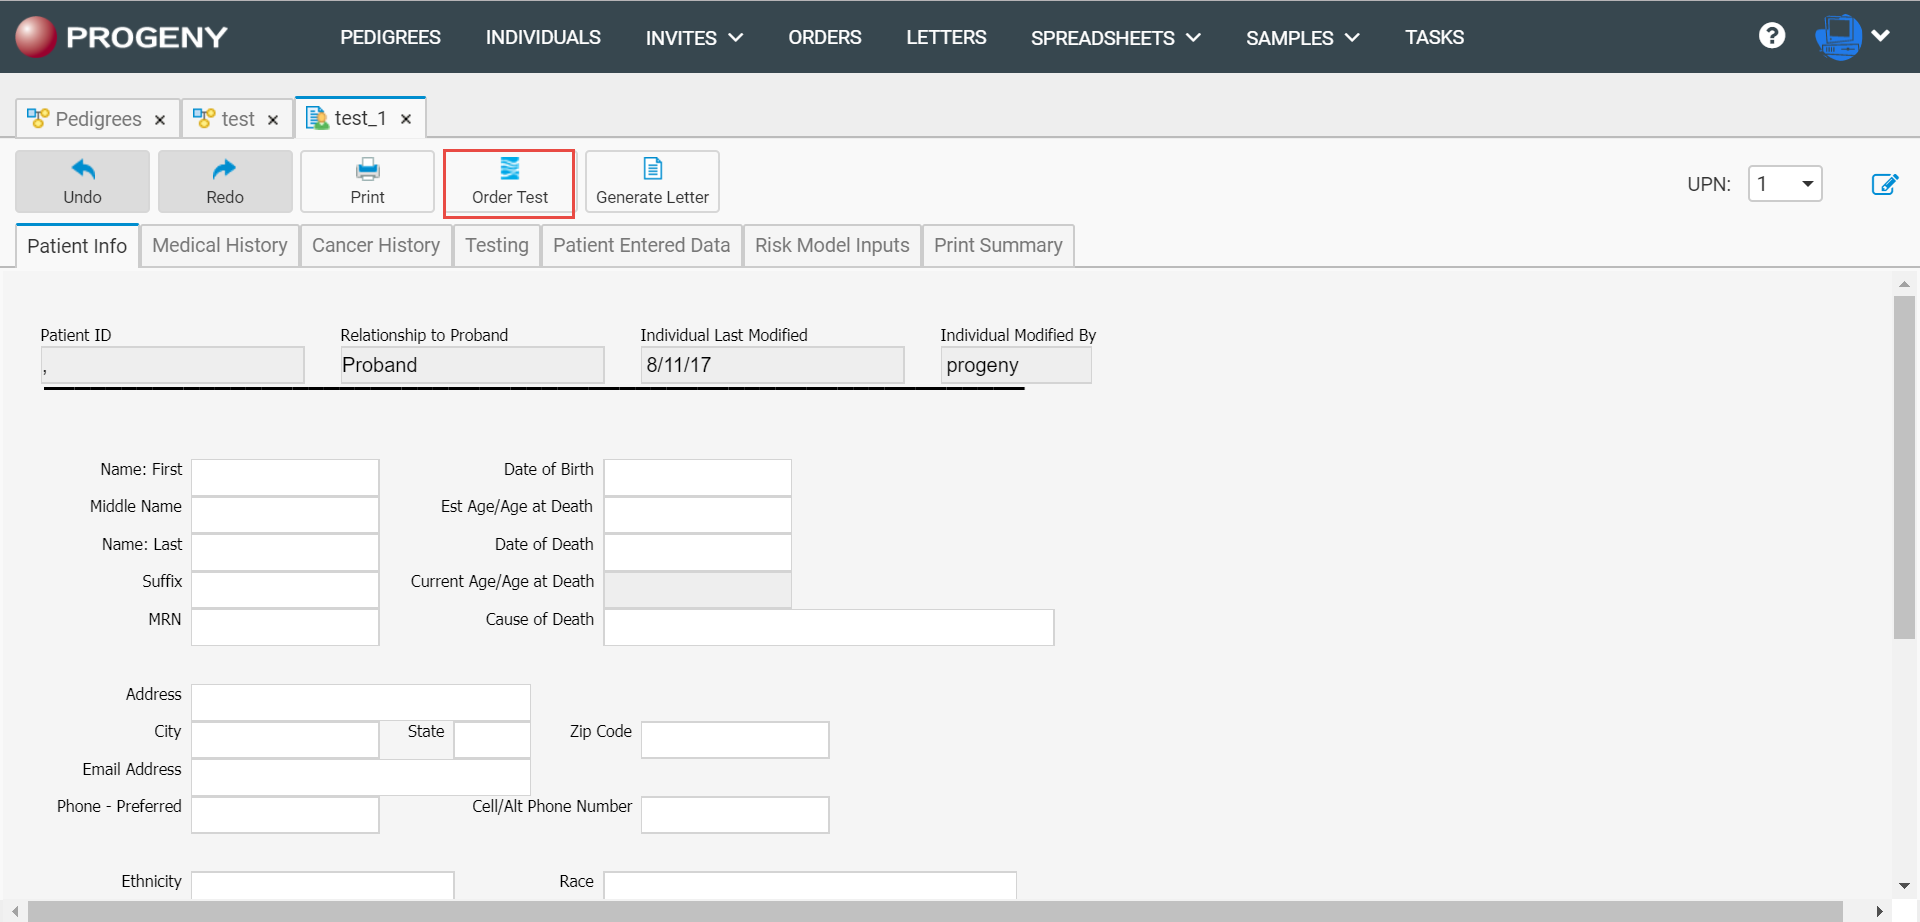Click the Redo arrow button
1920x922 pixels.
point(225,181)
